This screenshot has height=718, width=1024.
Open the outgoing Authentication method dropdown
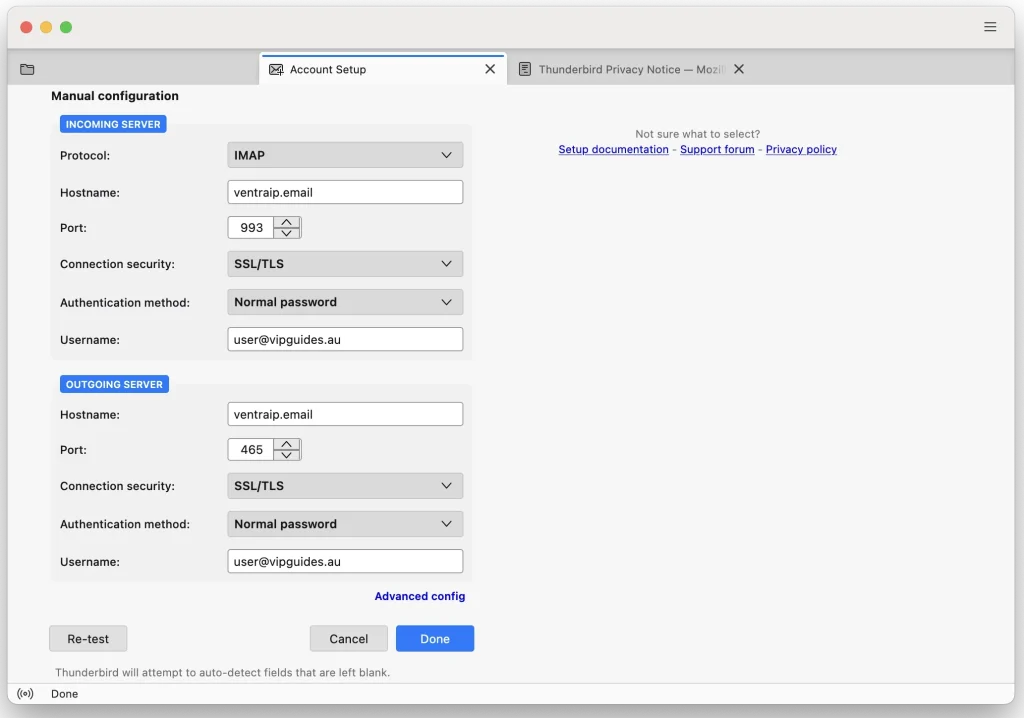pos(344,523)
